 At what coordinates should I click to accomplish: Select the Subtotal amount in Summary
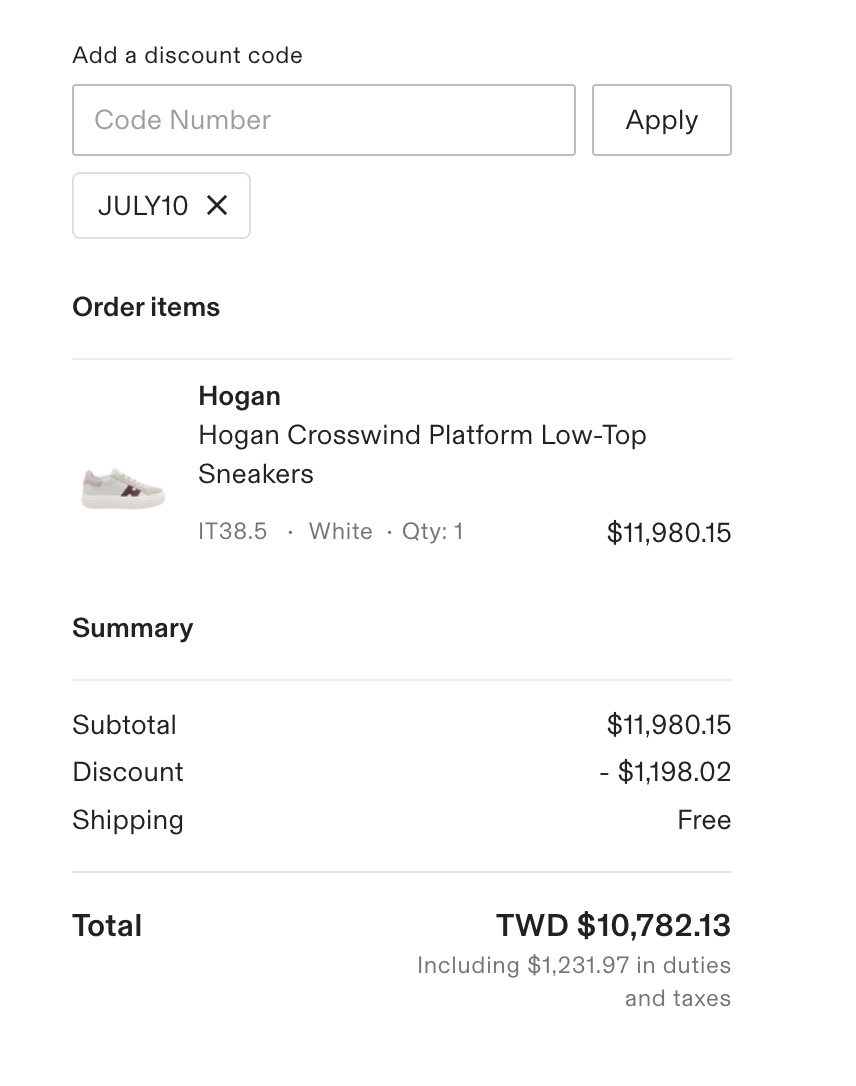coord(668,725)
